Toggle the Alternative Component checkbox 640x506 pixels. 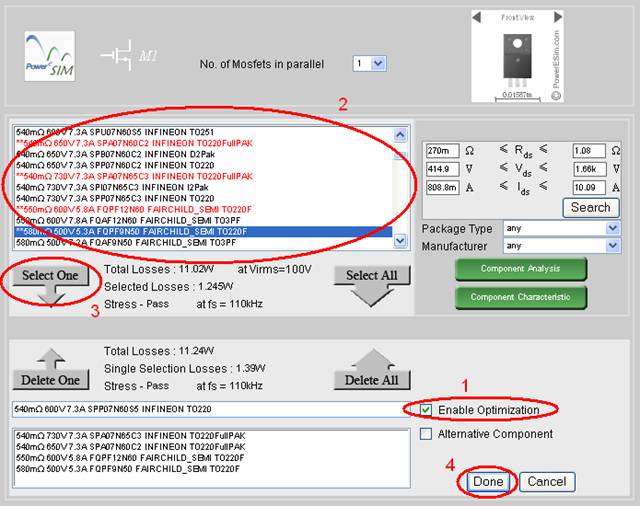[x=426, y=434]
